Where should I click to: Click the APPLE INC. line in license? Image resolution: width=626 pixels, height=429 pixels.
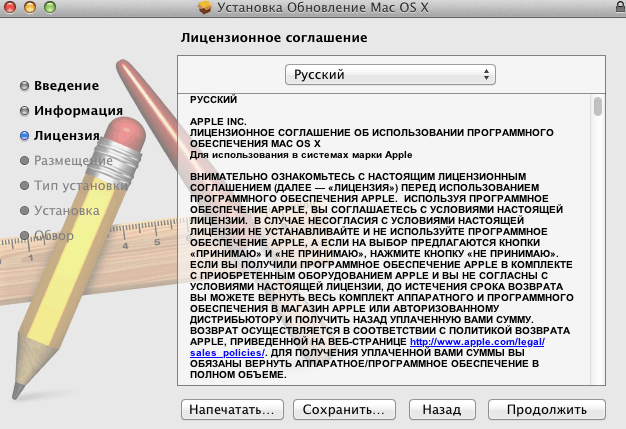tap(218, 122)
